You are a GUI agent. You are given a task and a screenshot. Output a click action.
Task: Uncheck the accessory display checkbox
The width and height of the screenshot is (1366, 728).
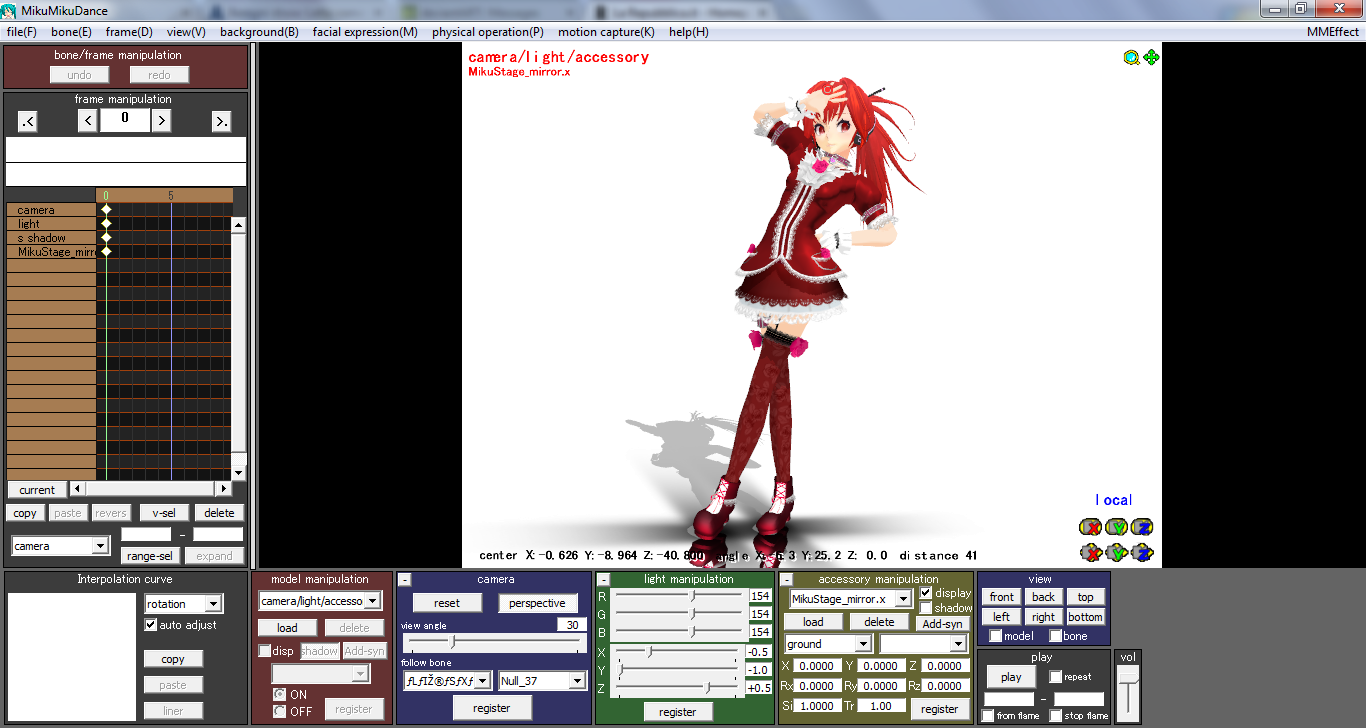[926, 592]
